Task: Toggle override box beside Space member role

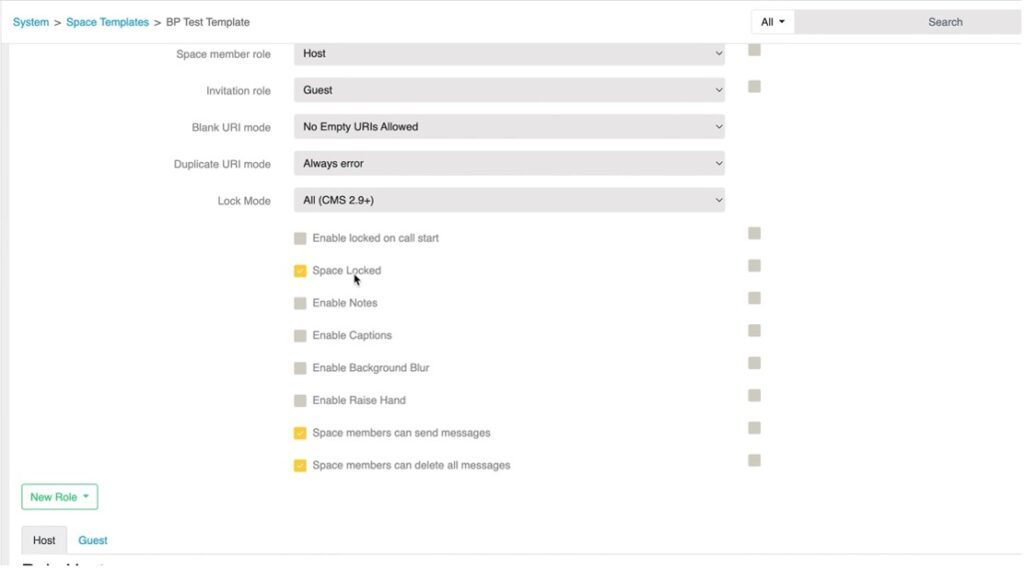Action: (x=754, y=50)
